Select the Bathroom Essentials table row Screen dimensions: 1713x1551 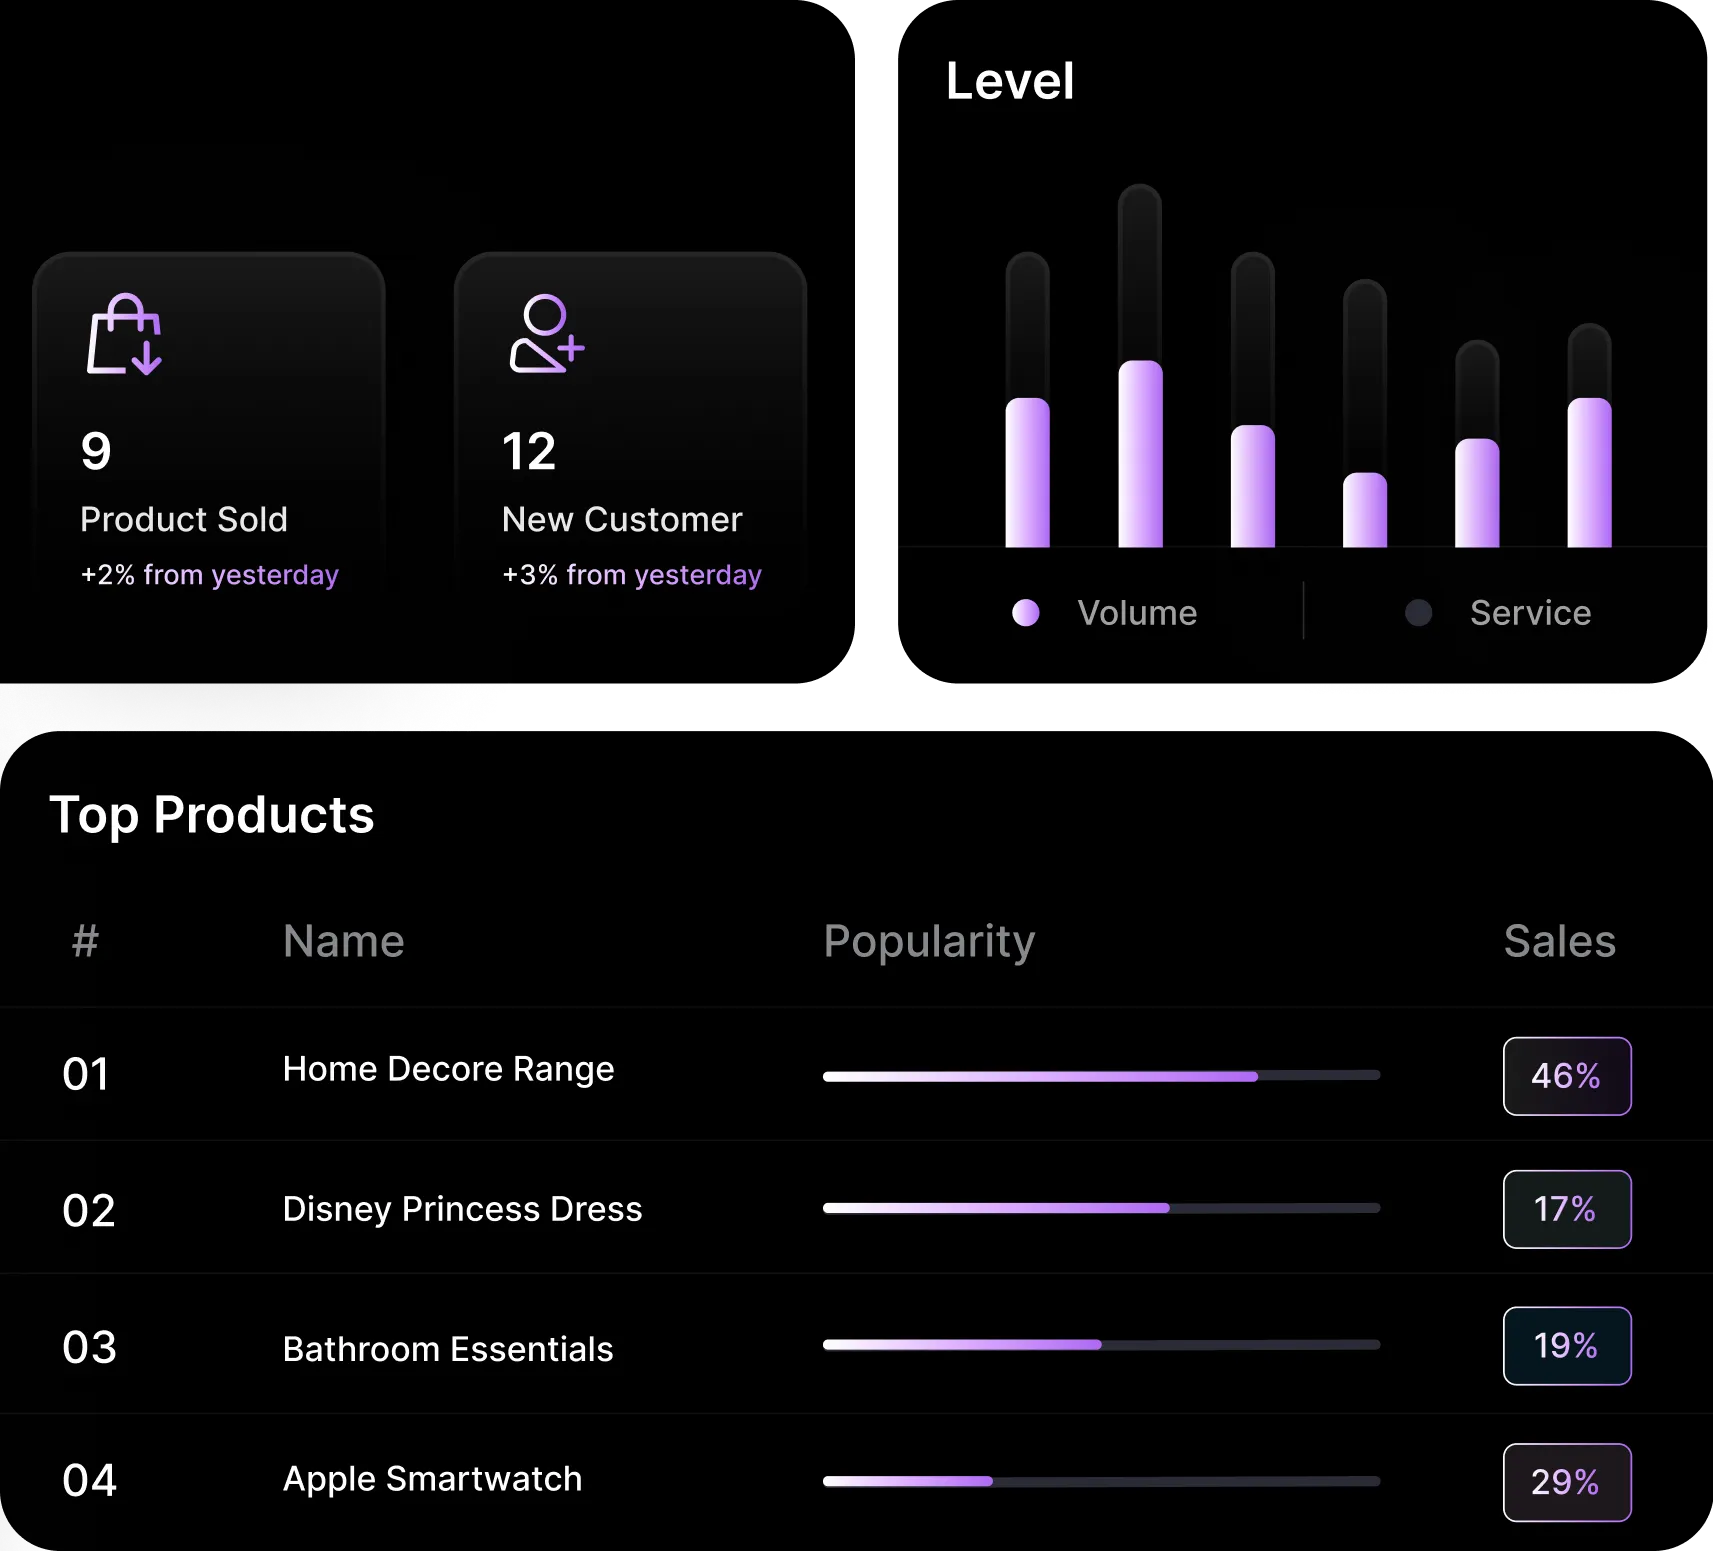click(448, 1348)
